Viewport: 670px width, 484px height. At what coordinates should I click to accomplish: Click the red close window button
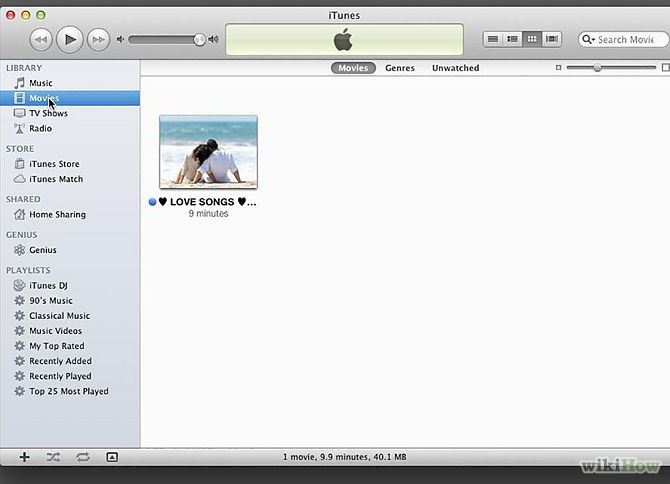point(11,15)
